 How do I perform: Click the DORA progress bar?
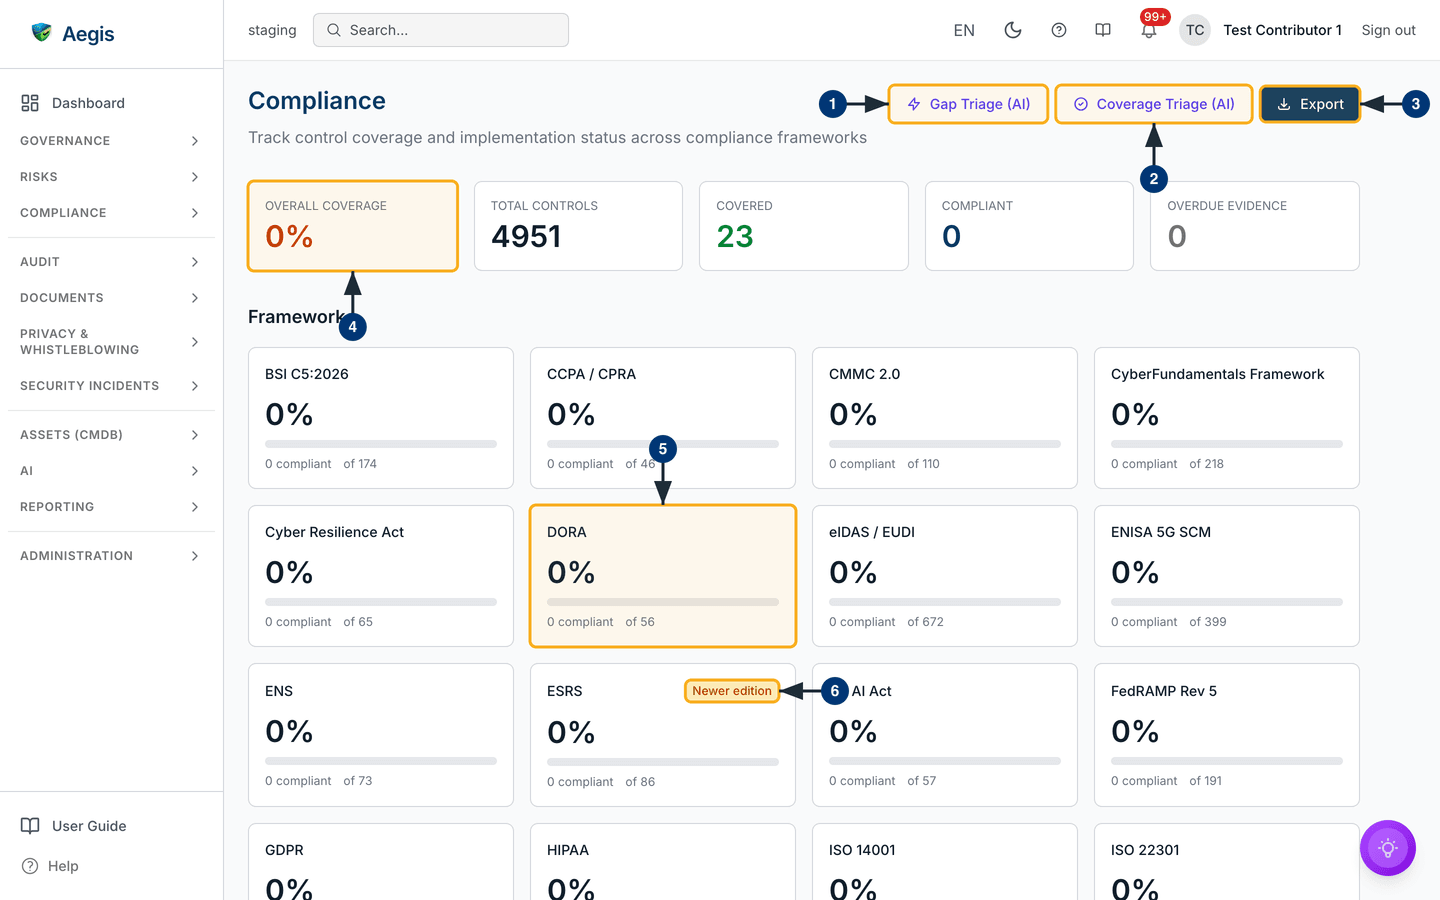point(663,602)
